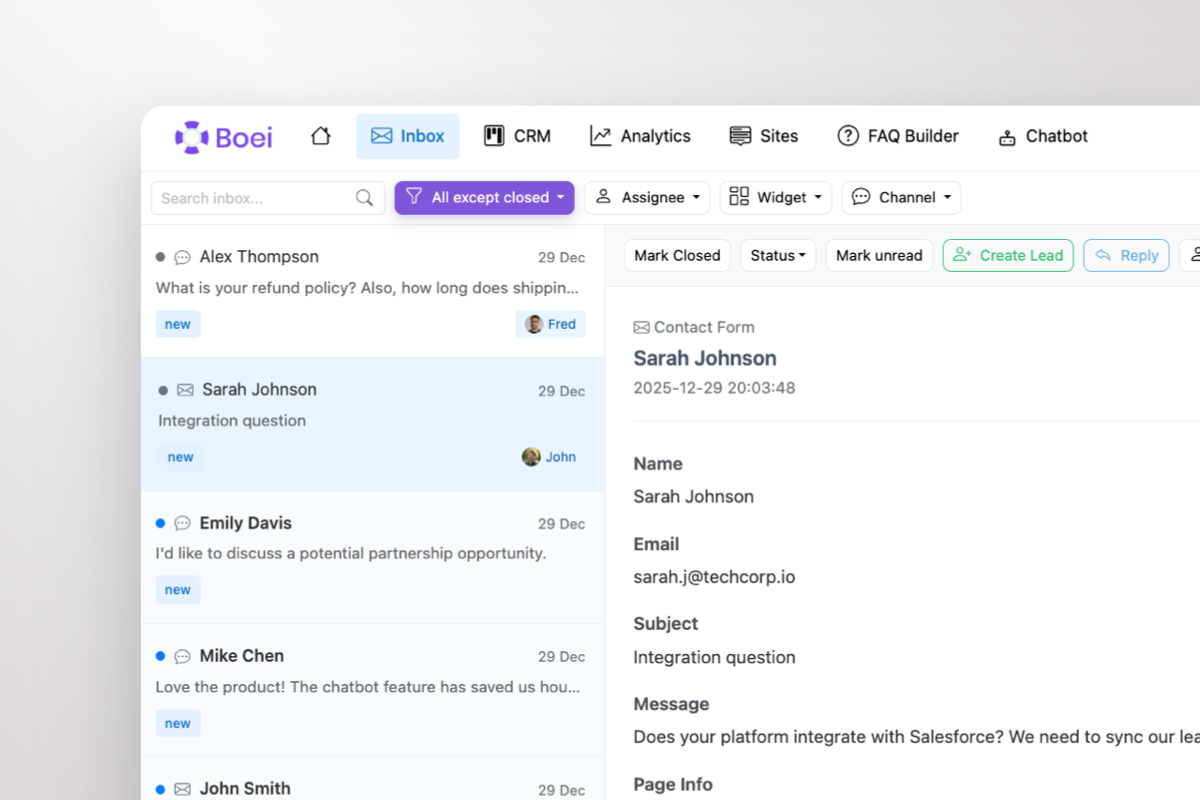Viewport: 1200px width, 800px height.
Task: Click the Mark Closed button
Action: pos(677,255)
